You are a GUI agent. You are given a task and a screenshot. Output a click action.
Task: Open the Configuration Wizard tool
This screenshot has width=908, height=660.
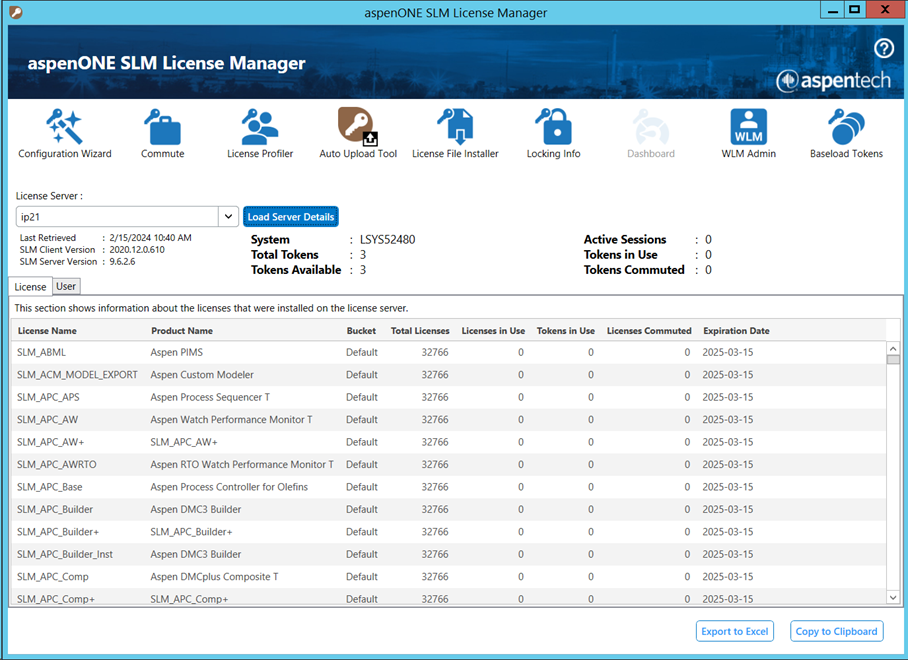pos(64,133)
